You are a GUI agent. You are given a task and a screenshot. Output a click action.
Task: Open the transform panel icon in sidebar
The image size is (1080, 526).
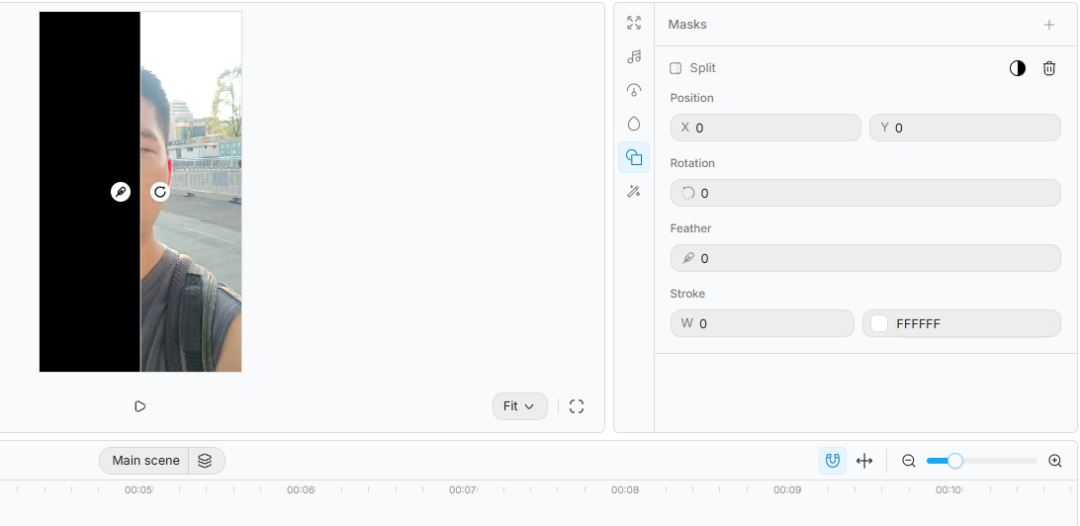point(634,23)
